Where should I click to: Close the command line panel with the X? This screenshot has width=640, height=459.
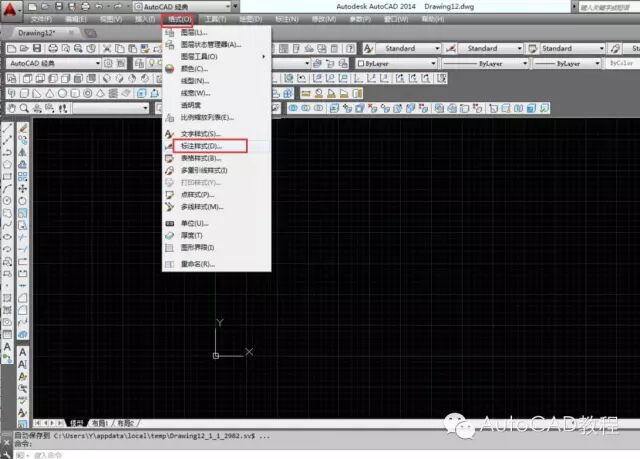6,442
